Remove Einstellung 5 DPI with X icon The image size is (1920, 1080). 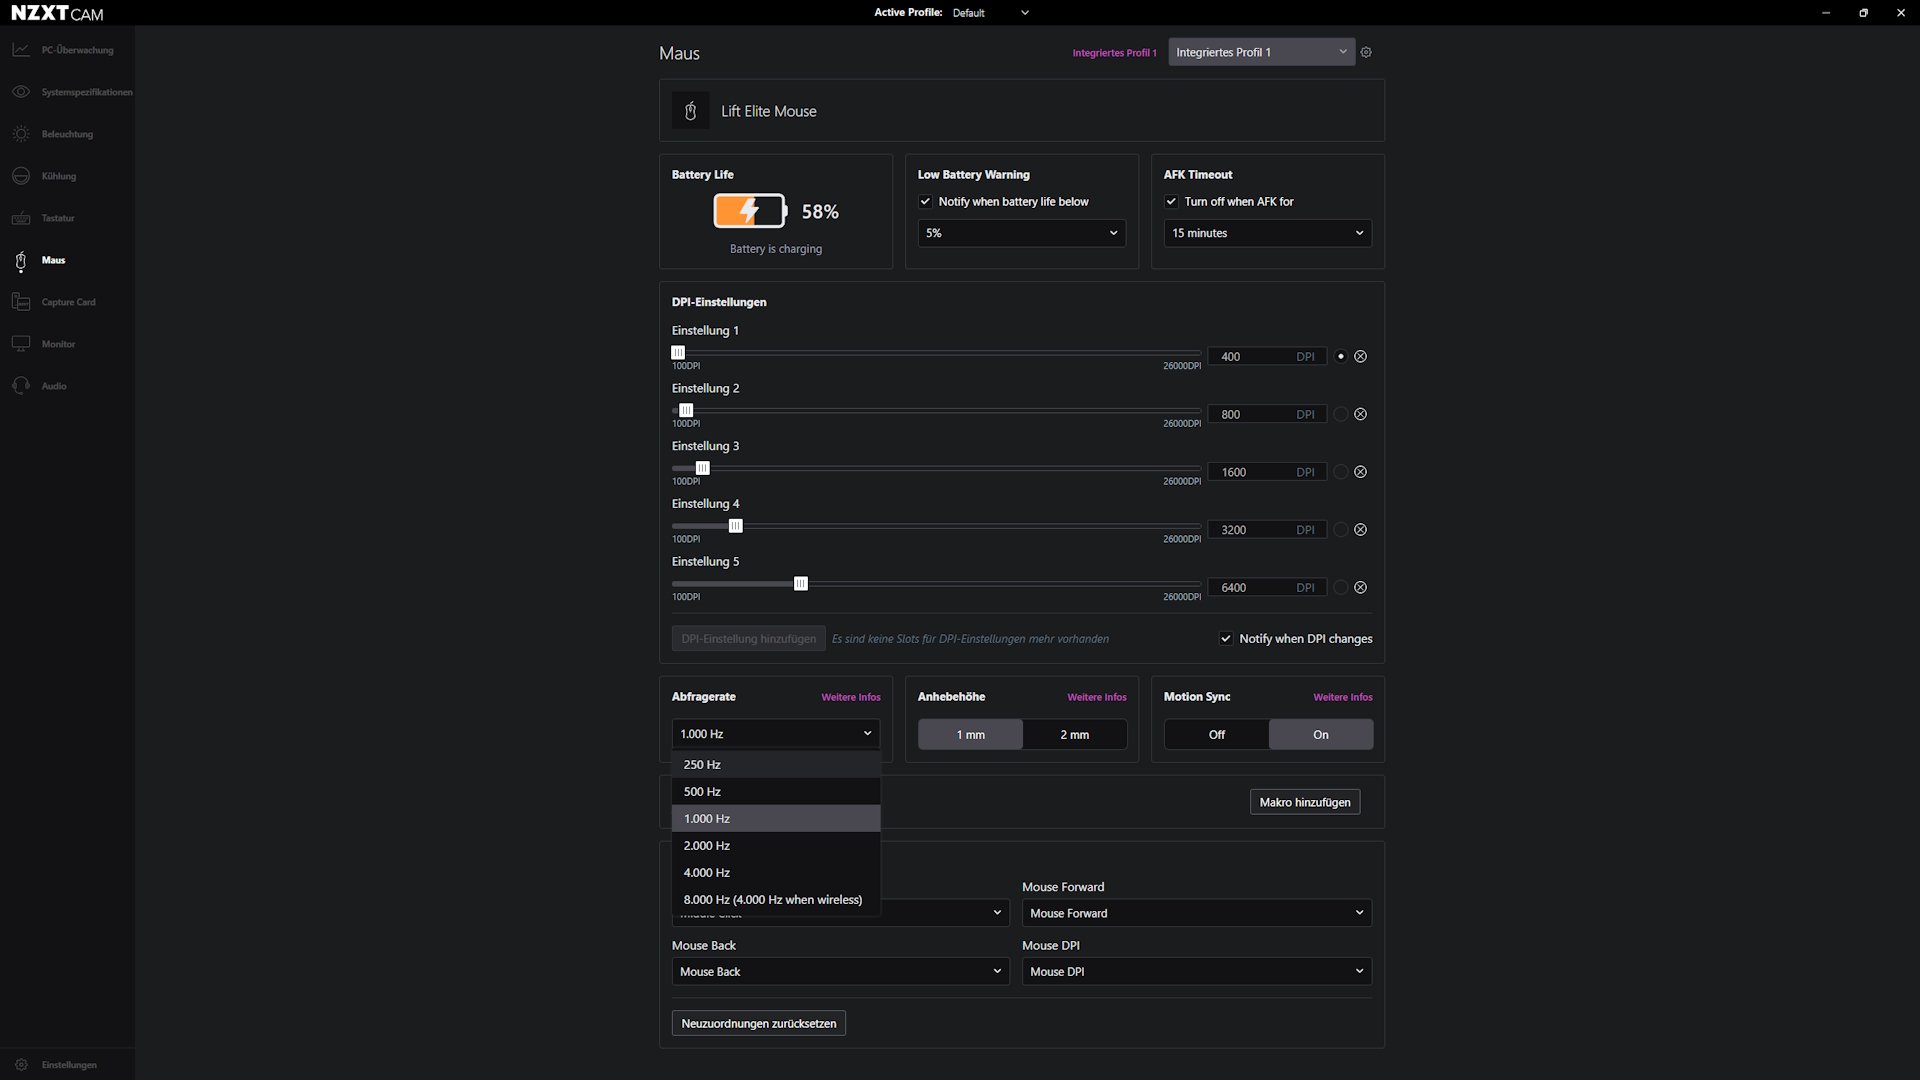pyautogui.click(x=1361, y=588)
